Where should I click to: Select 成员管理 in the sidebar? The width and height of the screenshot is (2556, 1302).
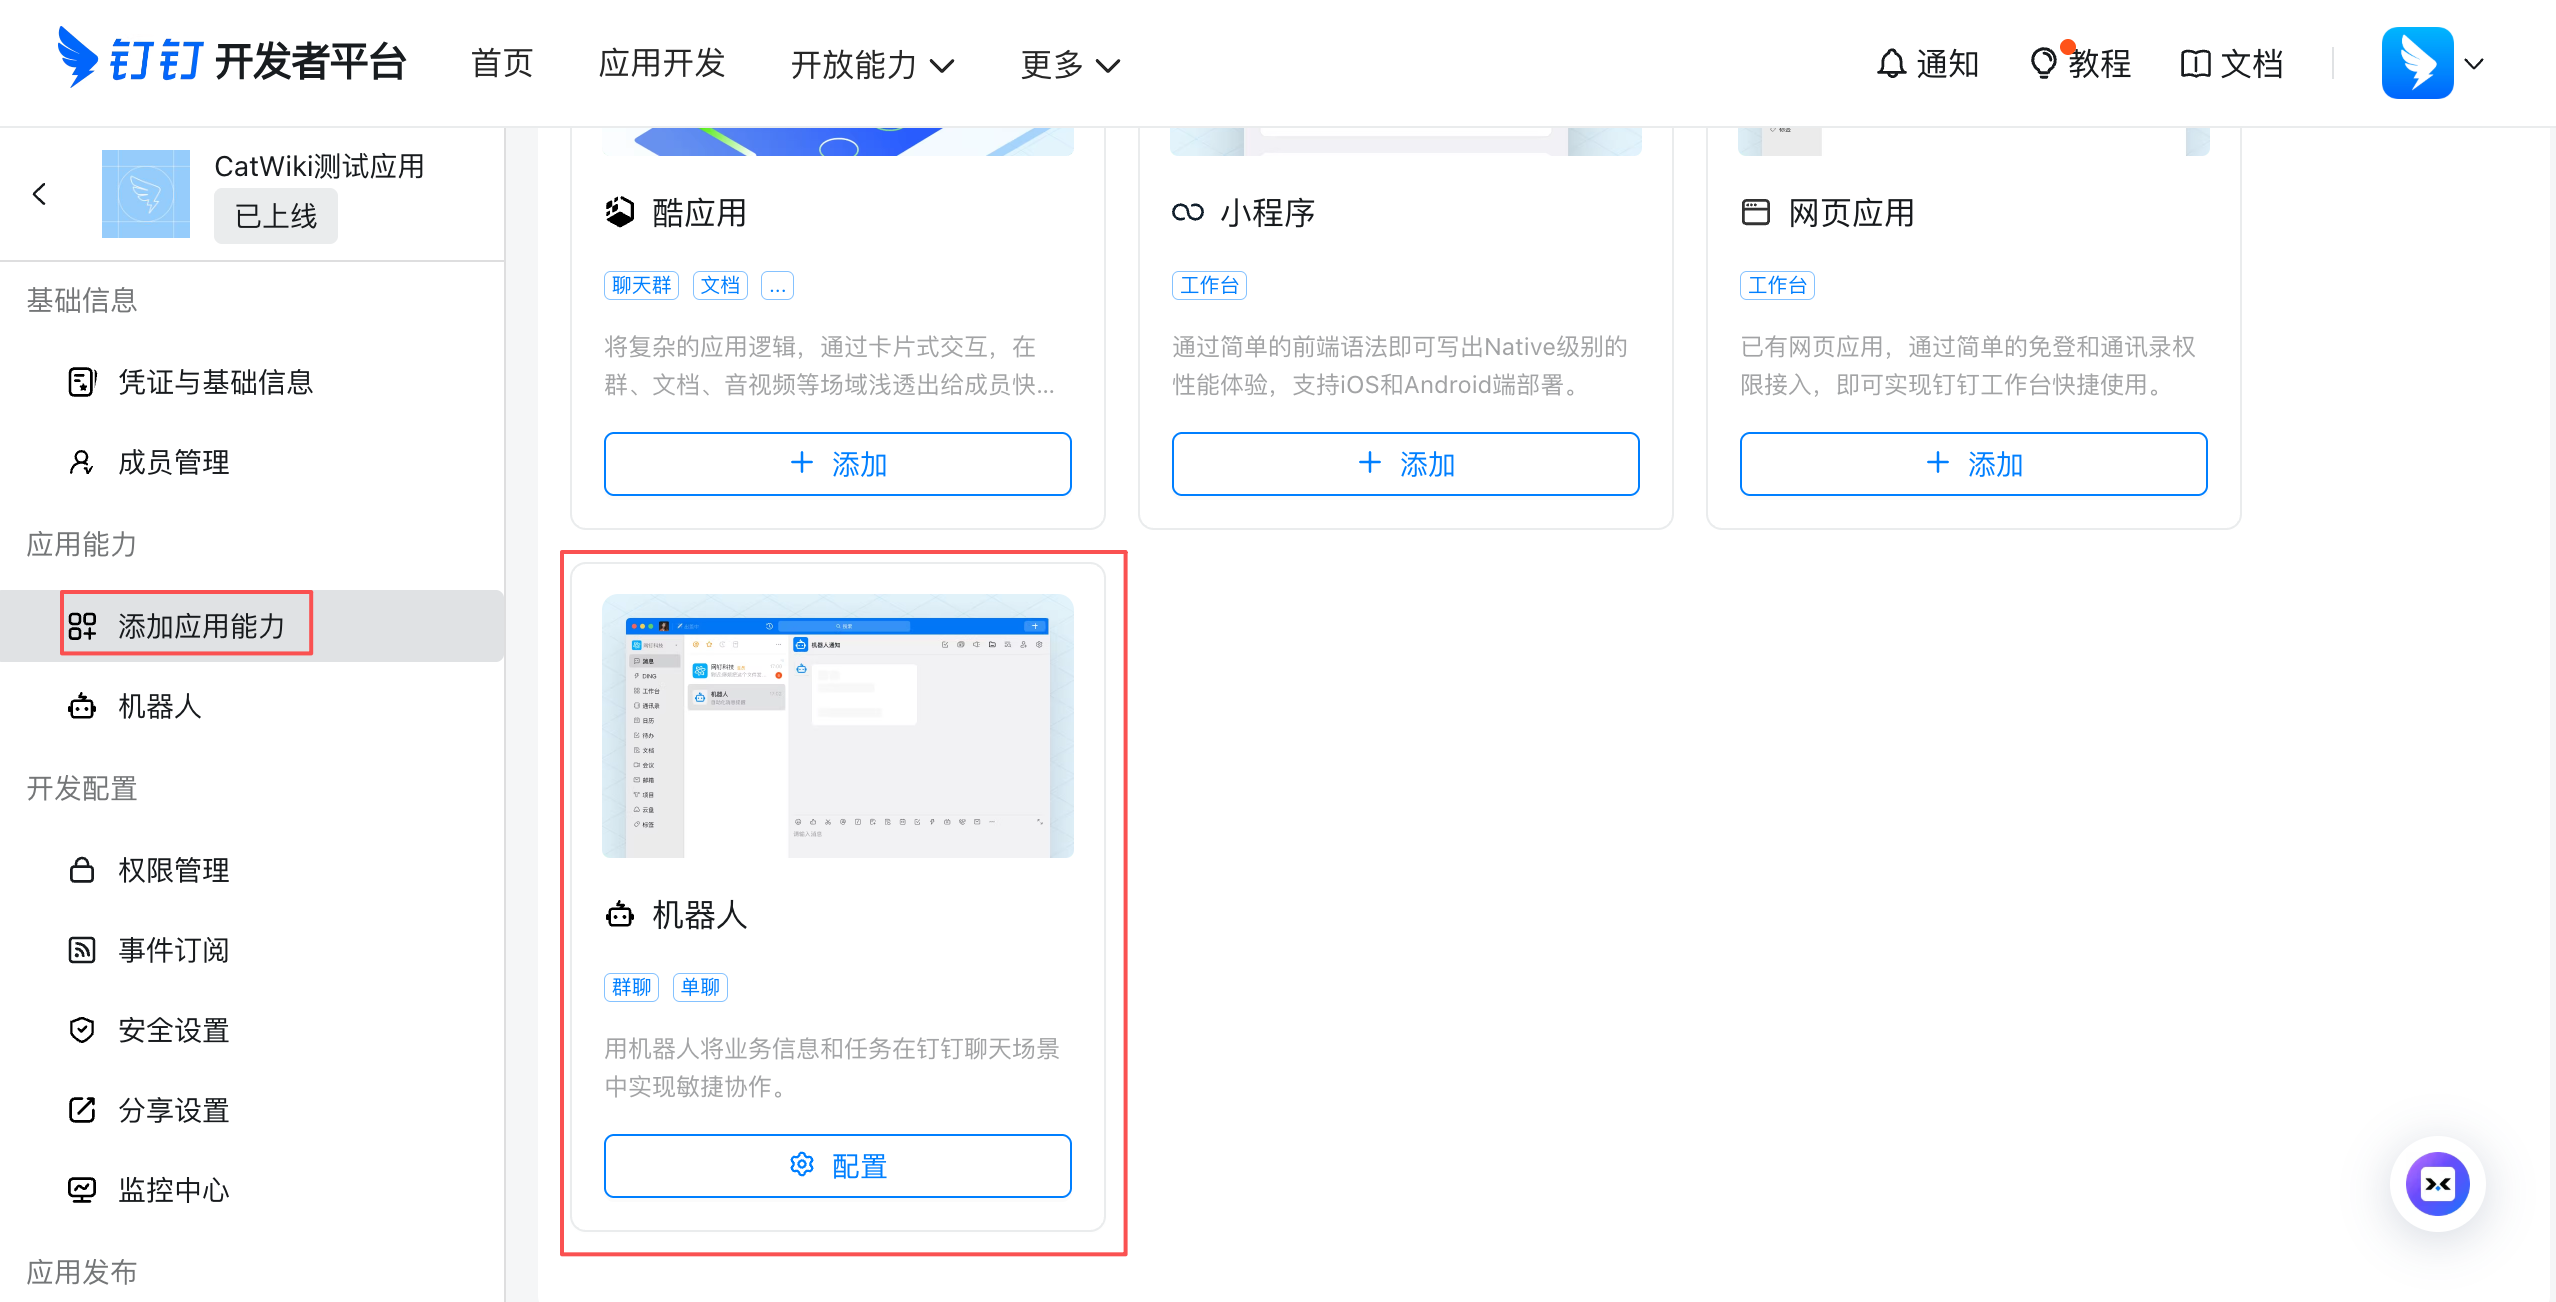[x=173, y=462]
